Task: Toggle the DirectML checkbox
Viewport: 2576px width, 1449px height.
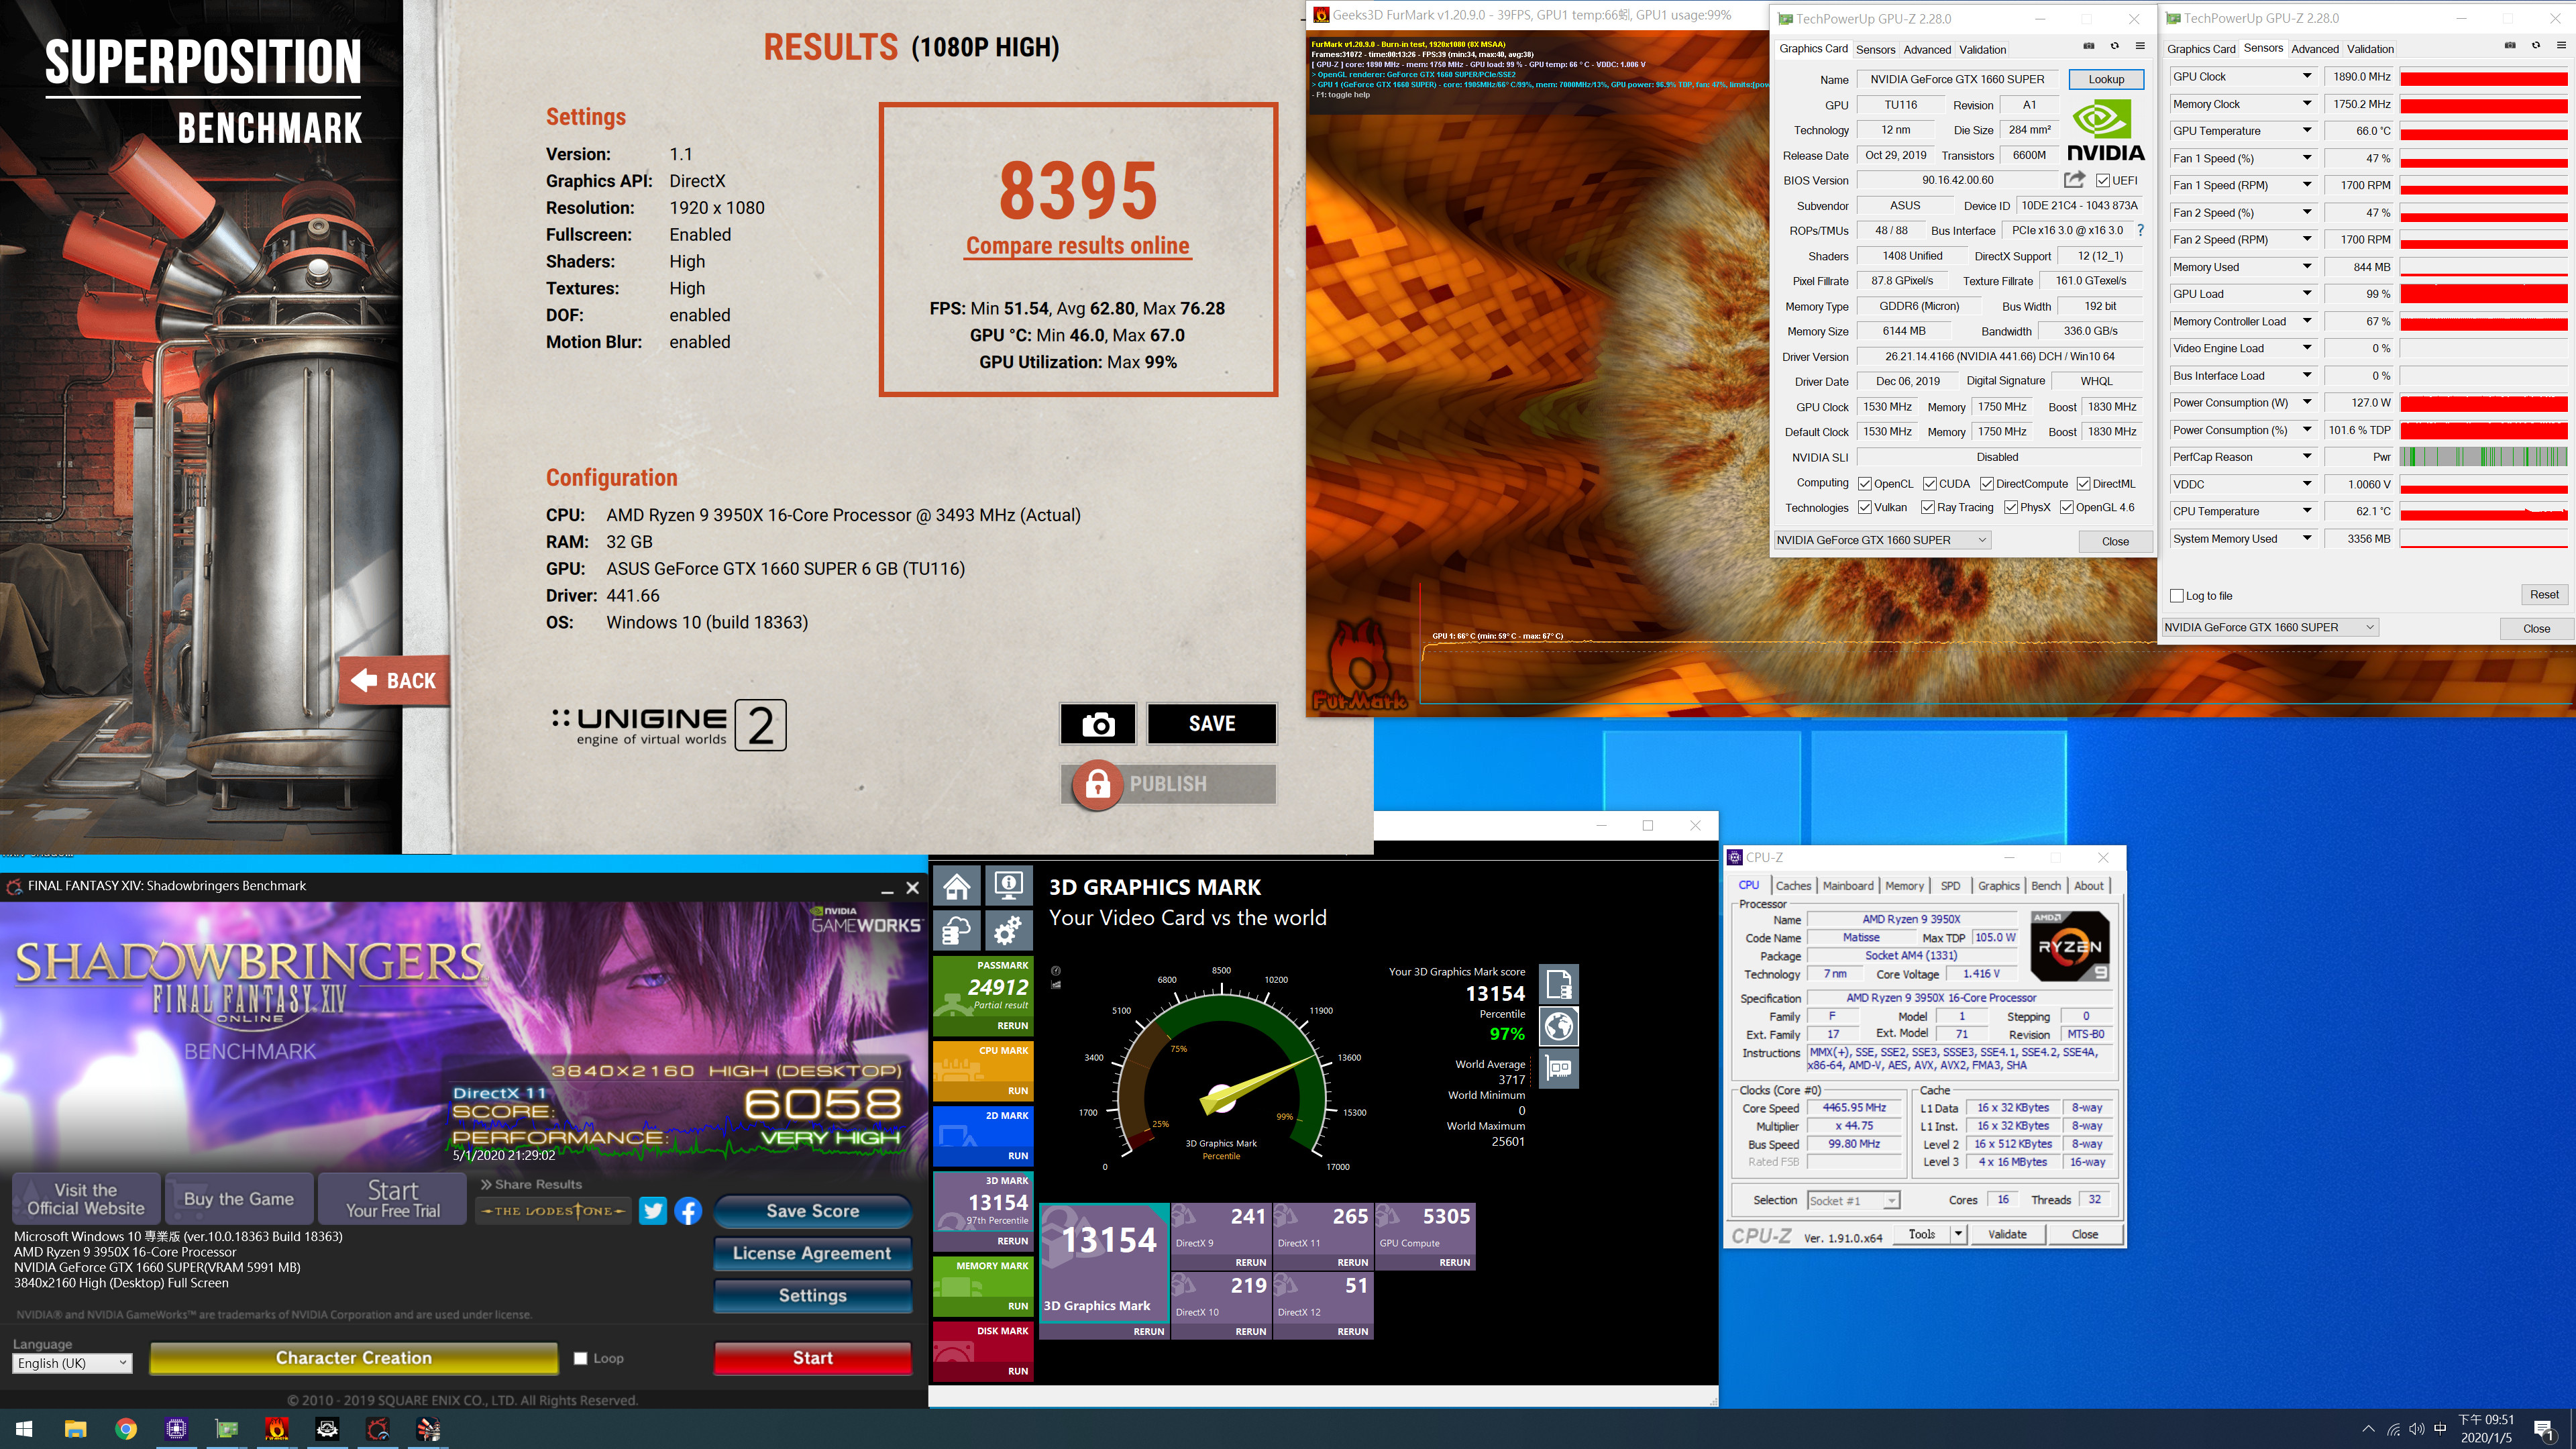Action: click(x=2084, y=484)
